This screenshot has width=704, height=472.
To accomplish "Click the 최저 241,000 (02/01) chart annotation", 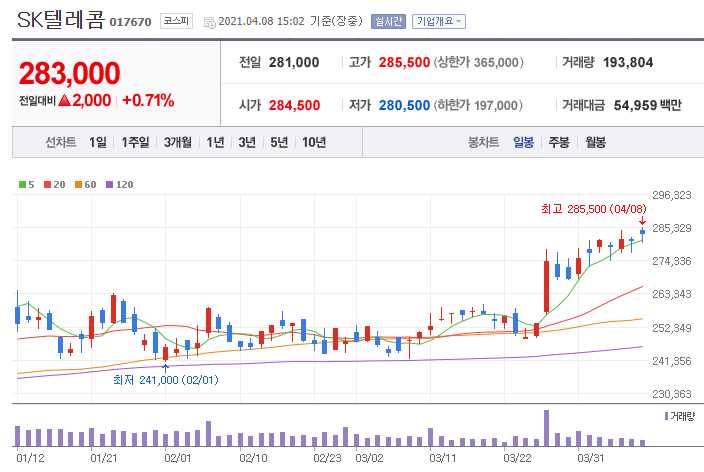I will (166, 380).
